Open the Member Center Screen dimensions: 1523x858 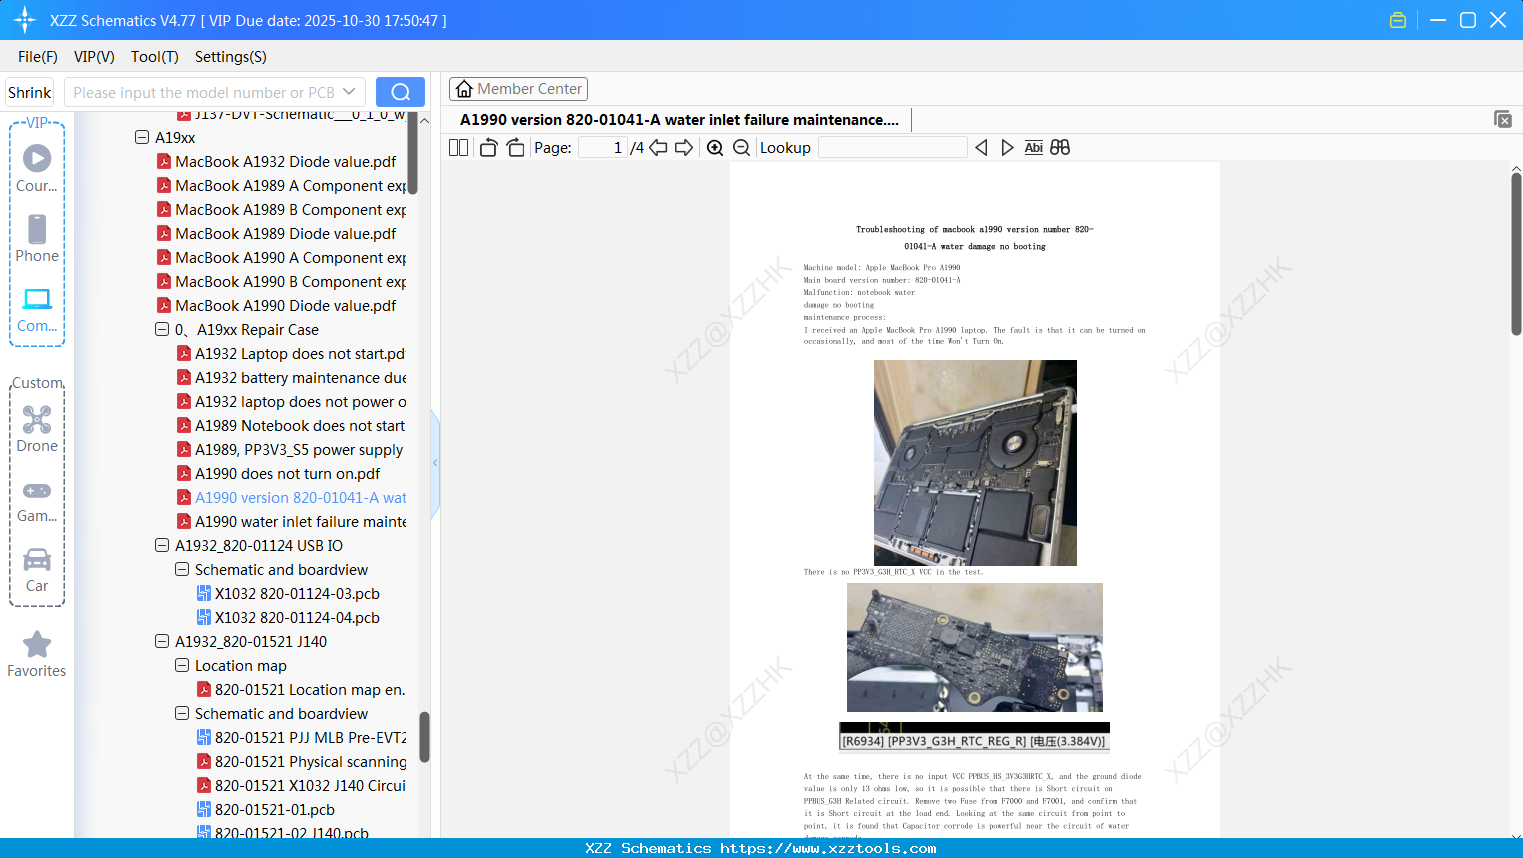coord(518,89)
